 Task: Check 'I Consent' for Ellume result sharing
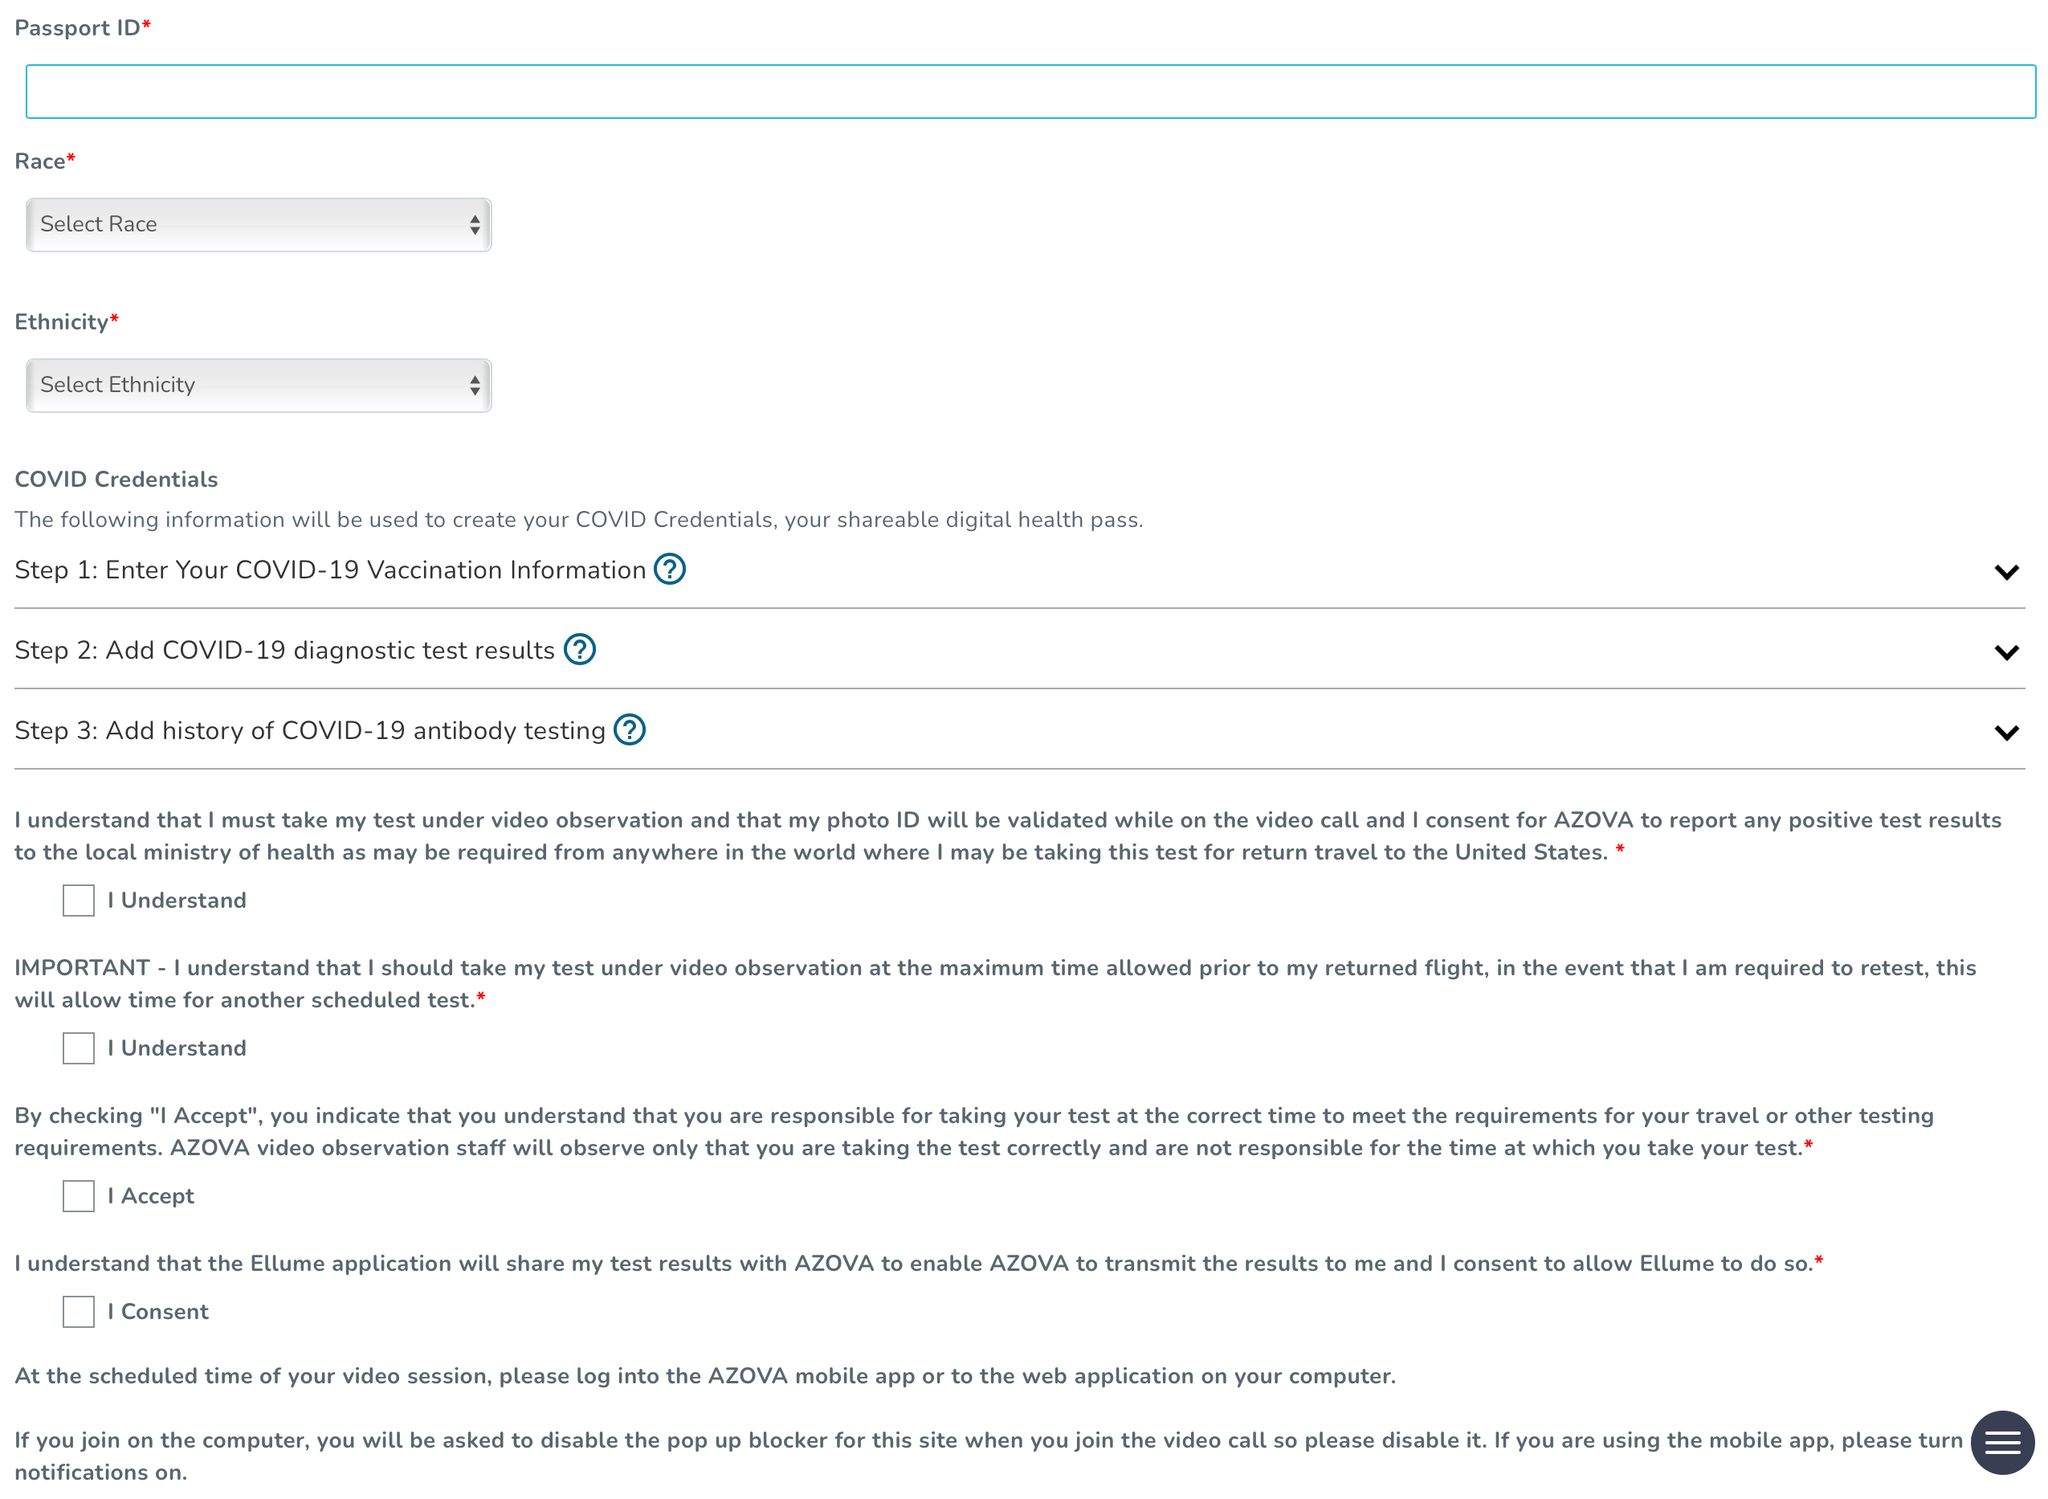point(77,1311)
